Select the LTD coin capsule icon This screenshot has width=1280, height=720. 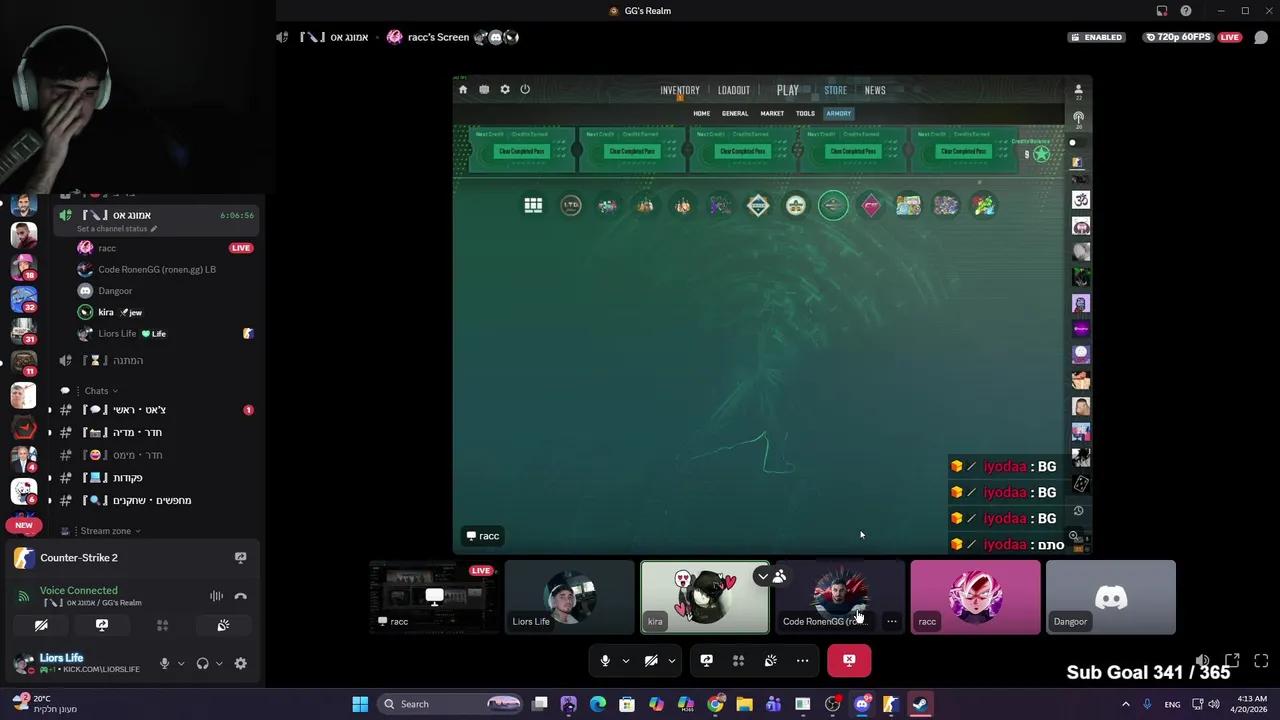click(570, 205)
